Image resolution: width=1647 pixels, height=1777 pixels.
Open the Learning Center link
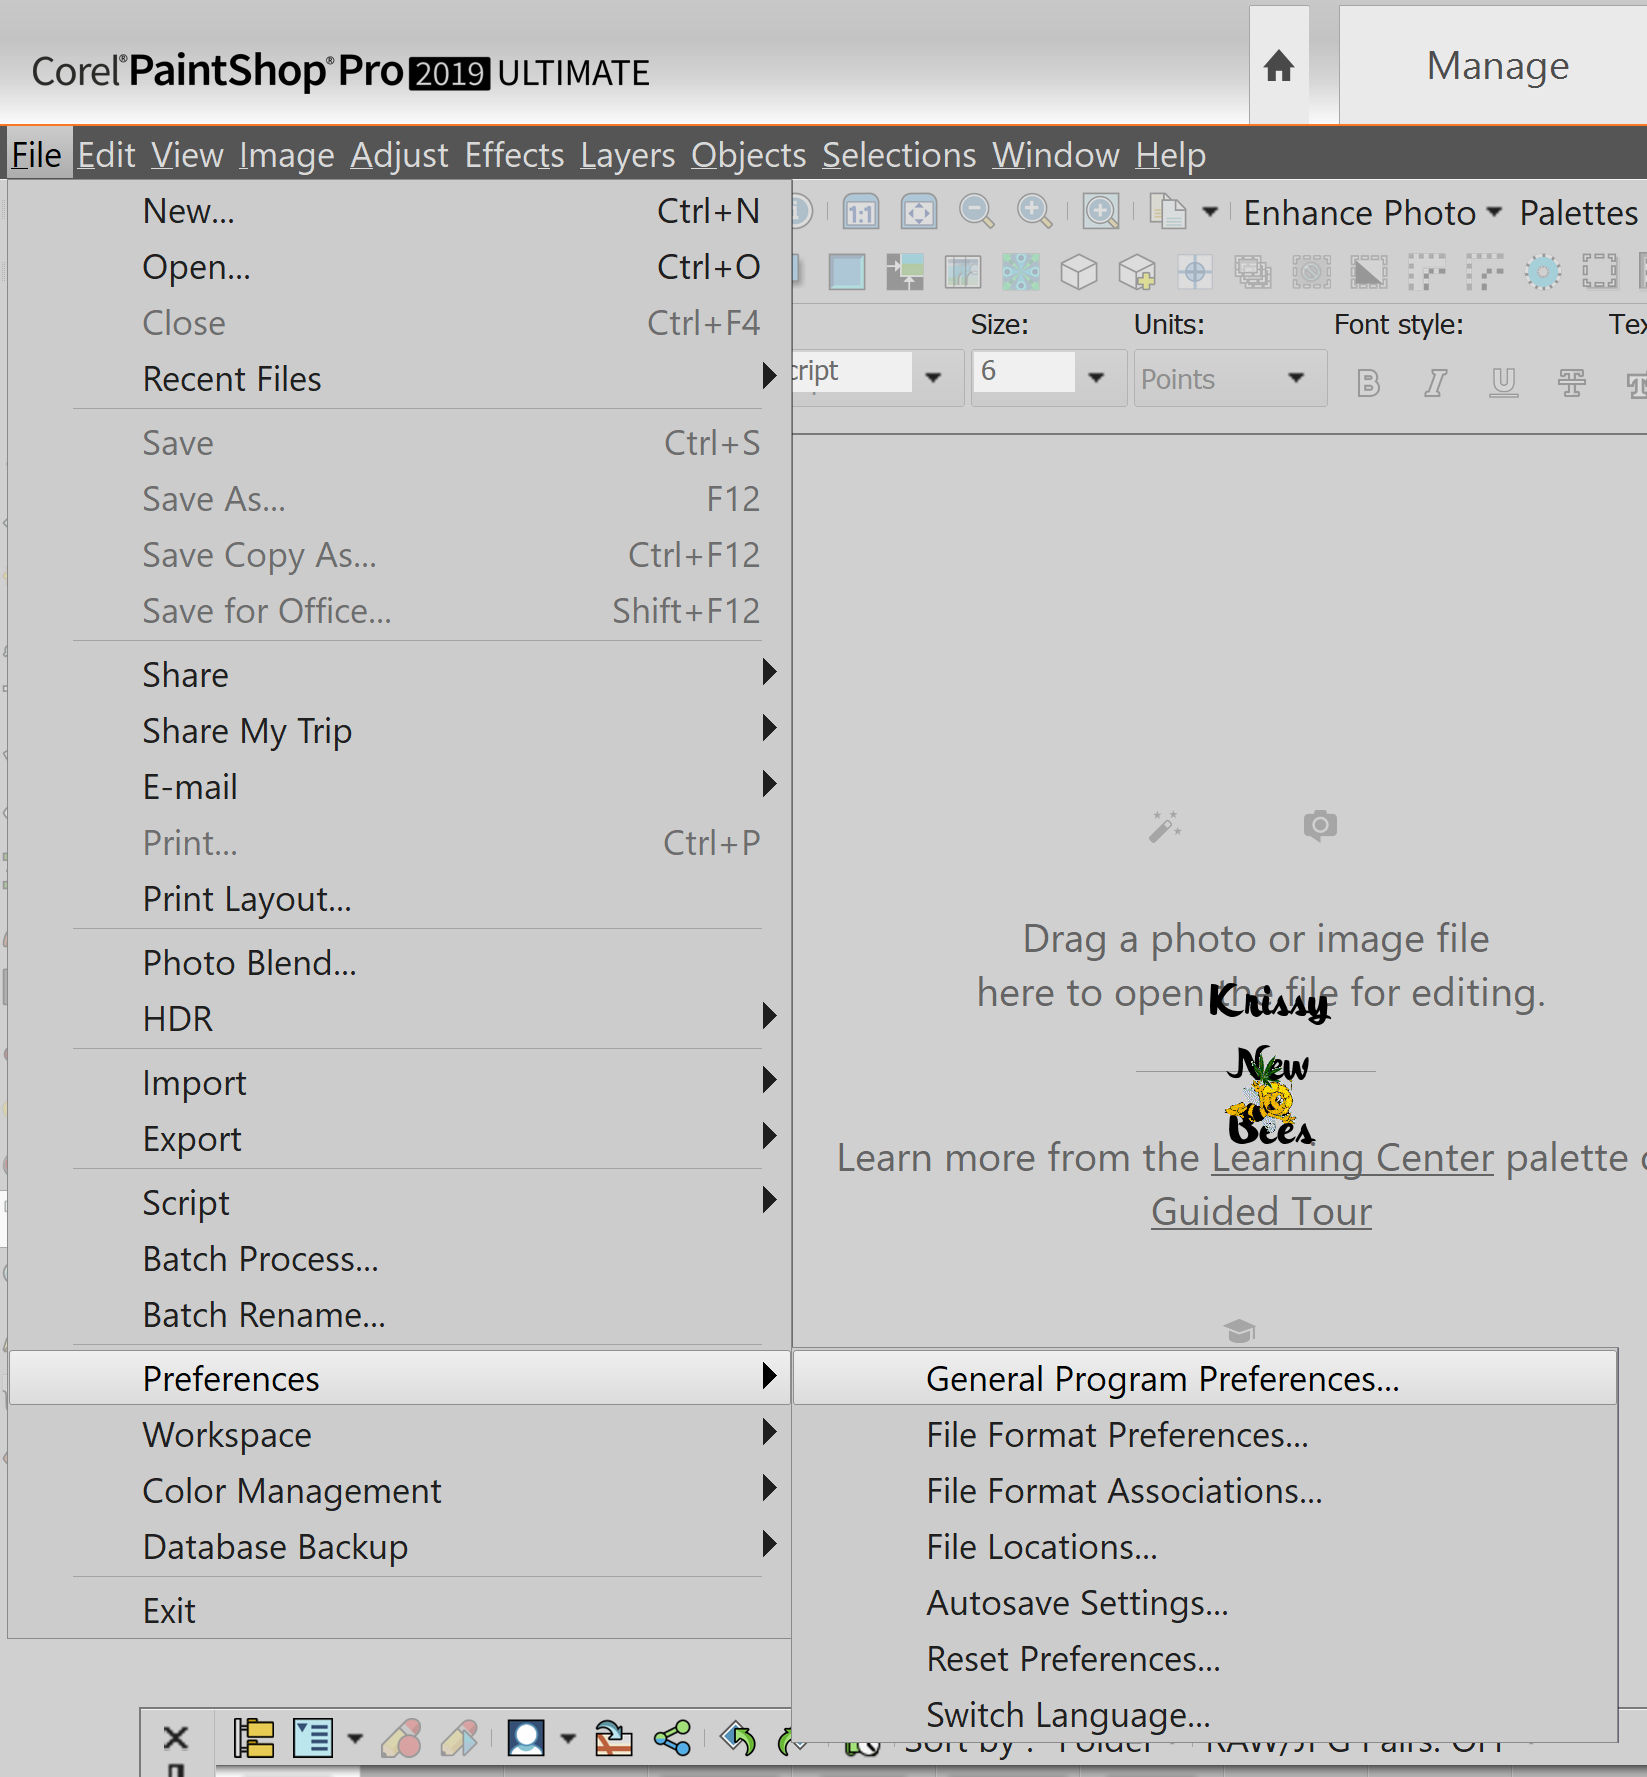click(x=1352, y=1157)
